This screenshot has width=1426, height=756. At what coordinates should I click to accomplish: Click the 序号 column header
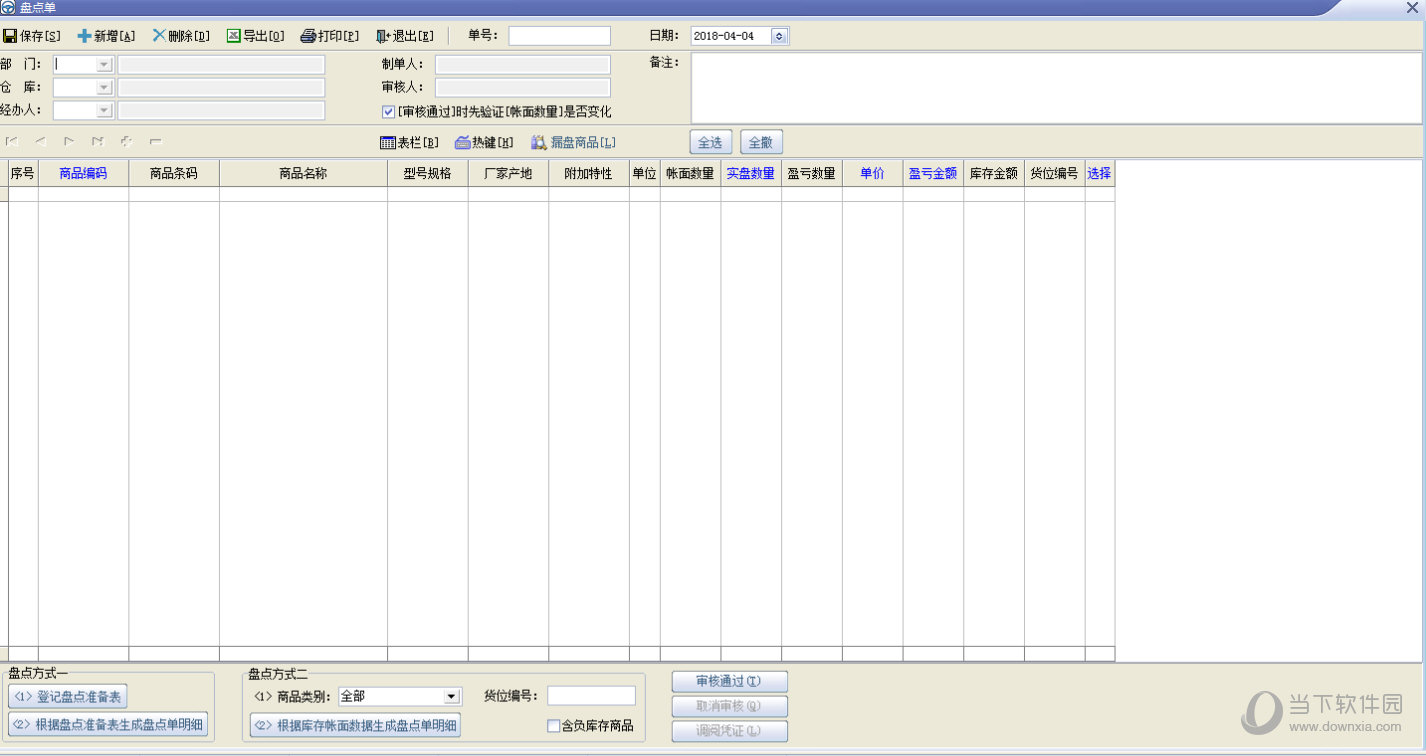point(23,173)
